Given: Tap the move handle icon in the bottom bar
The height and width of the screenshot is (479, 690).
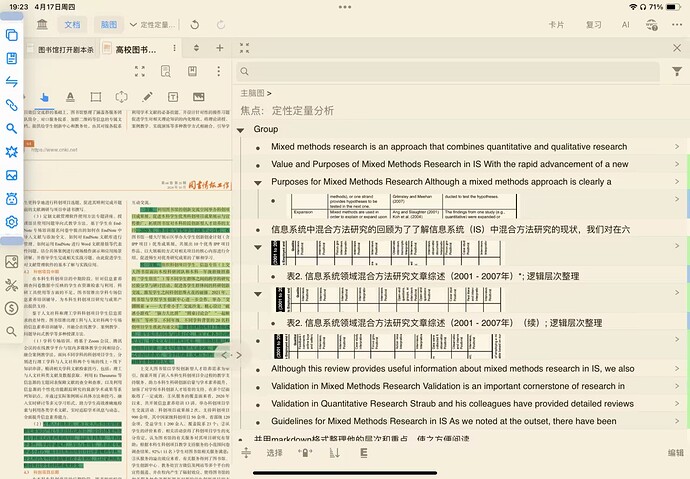Looking at the screenshot, I should click(x=246, y=452).
